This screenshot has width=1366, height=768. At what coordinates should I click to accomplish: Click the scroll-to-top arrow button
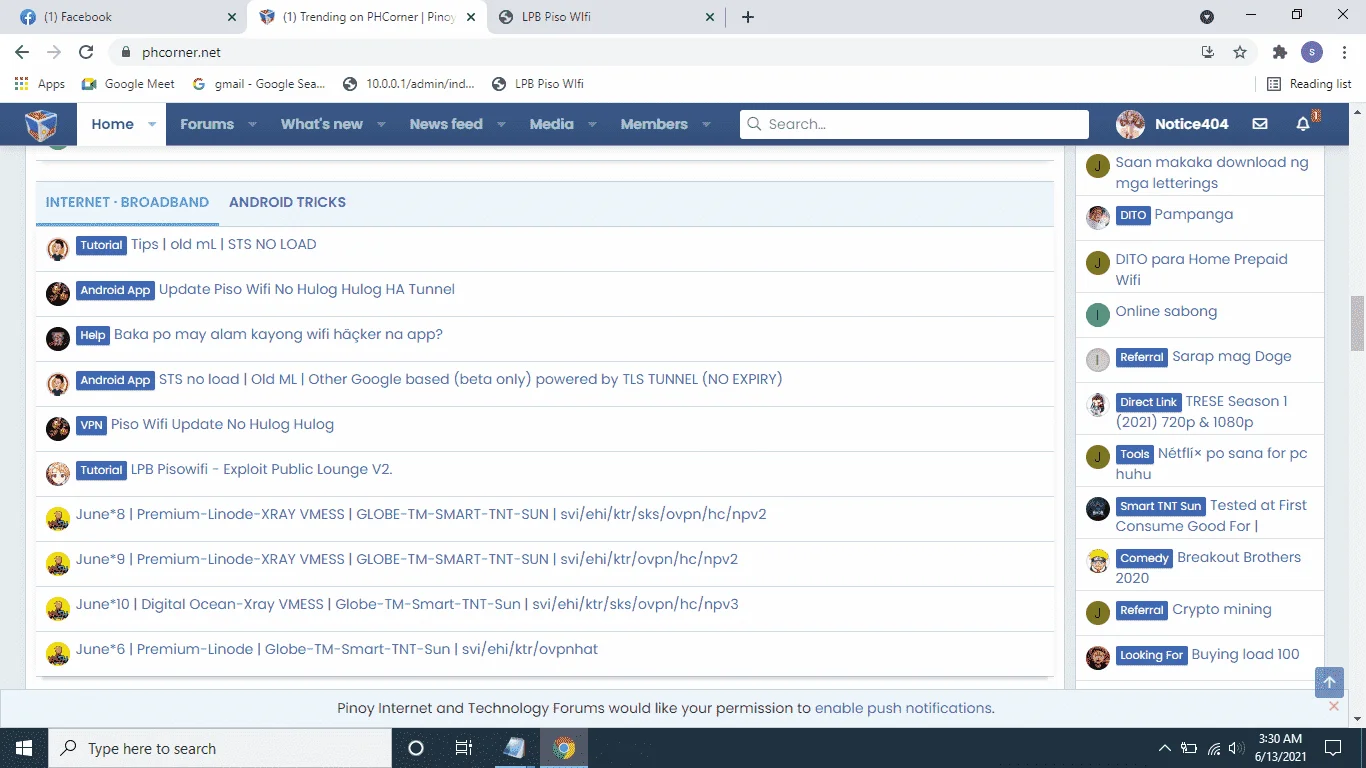tap(1329, 682)
